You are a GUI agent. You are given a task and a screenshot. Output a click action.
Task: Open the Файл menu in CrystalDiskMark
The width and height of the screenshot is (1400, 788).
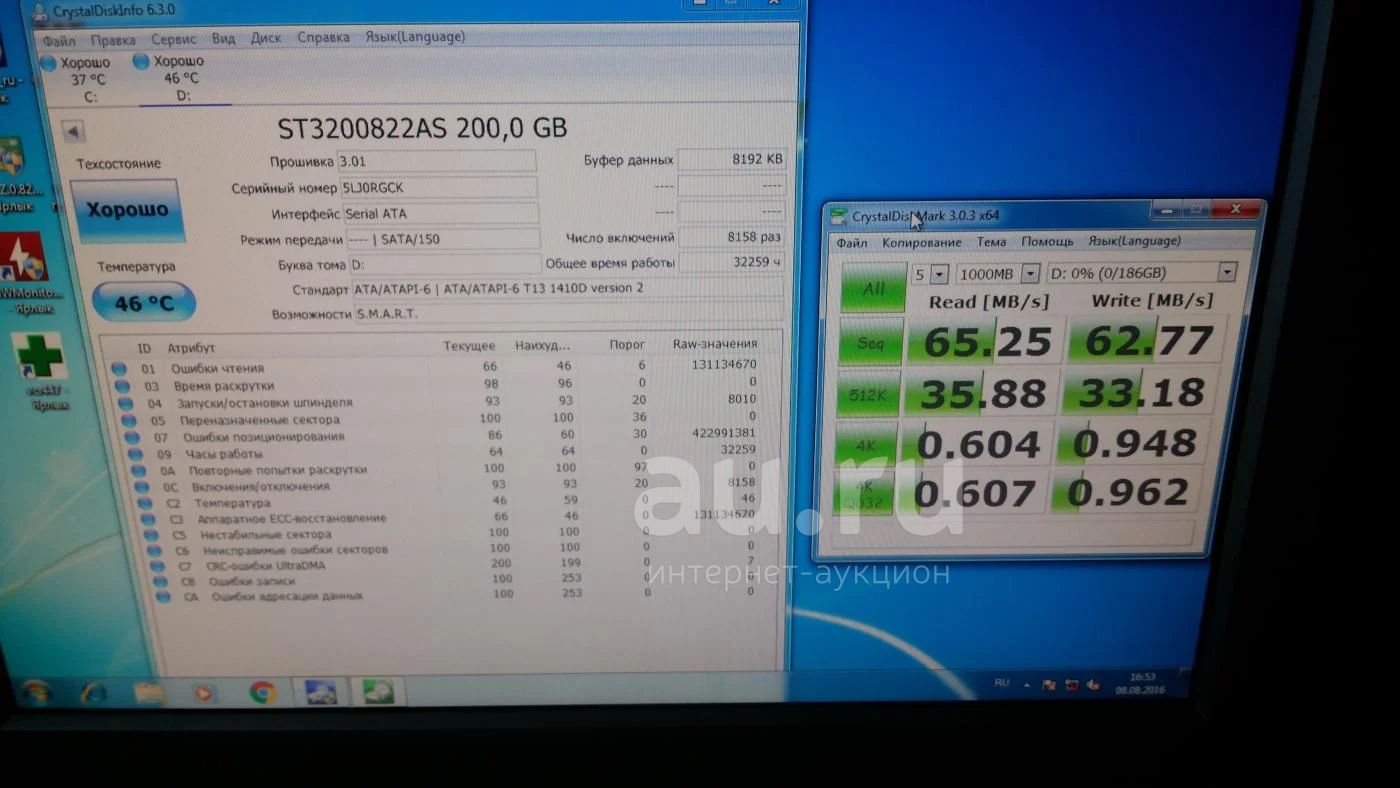(x=851, y=242)
